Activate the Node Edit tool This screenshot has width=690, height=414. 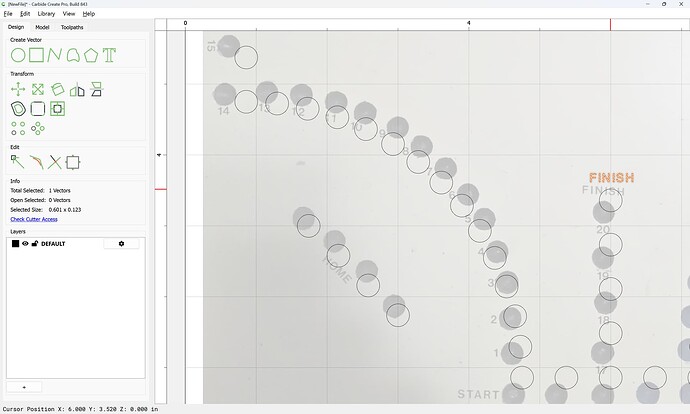(x=18, y=162)
